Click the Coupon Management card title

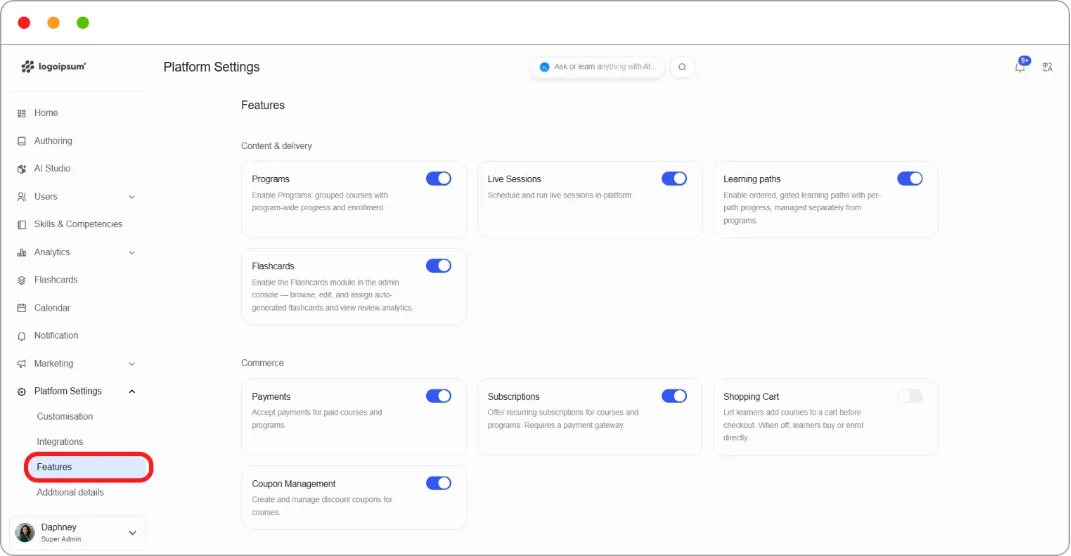click(294, 484)
